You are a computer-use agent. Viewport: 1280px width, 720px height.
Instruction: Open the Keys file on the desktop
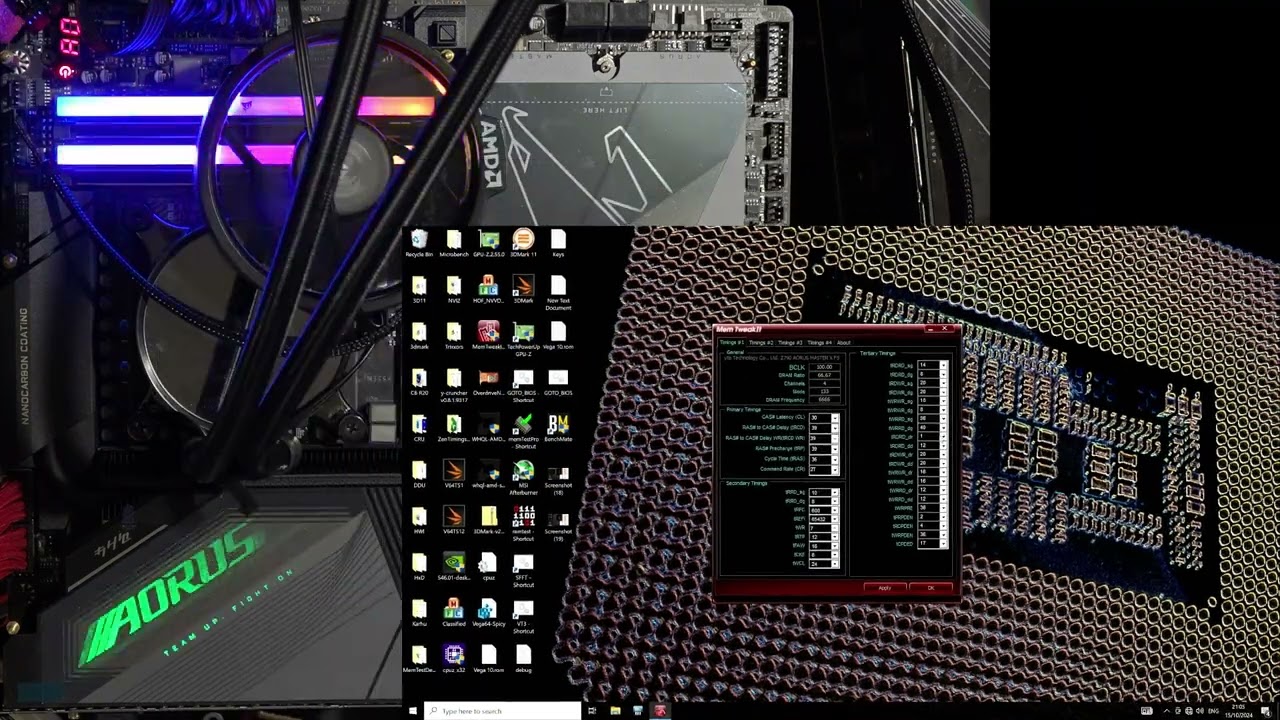(558, 243)
